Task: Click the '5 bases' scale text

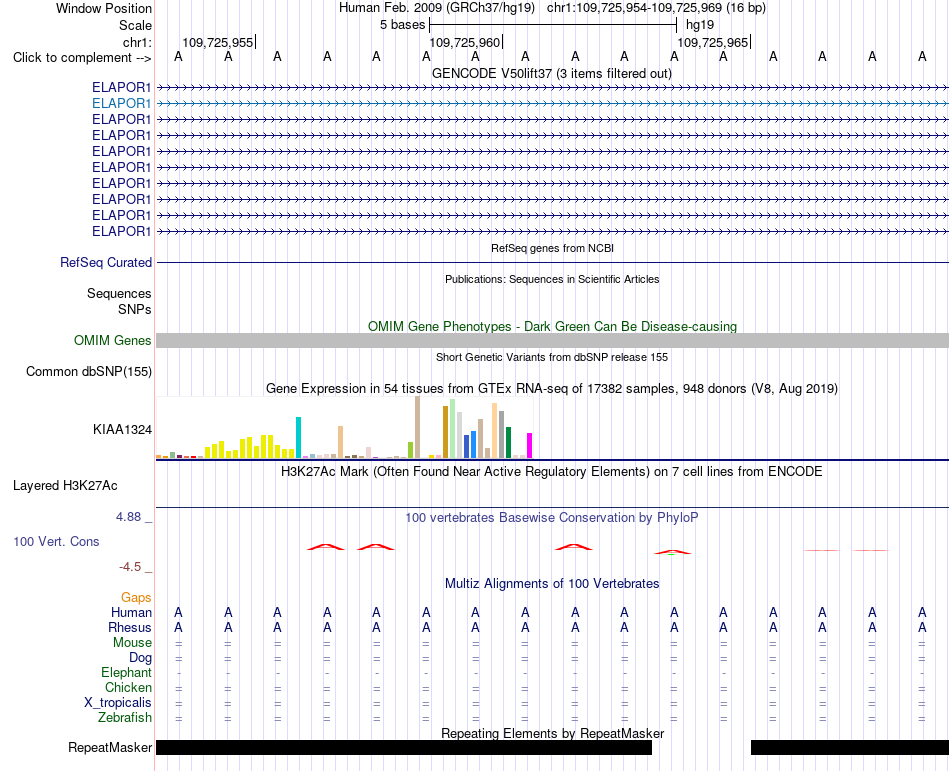Action: click(x=402, y=25)
